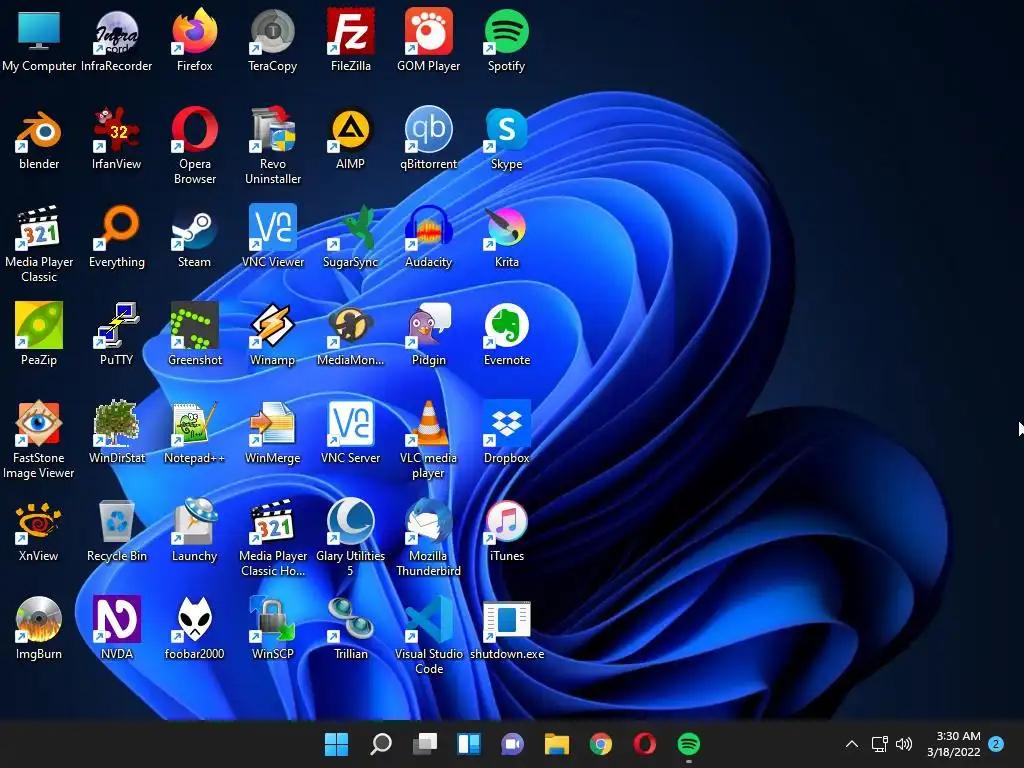1024x768 pixels.
Task: Open taskbar Search magnifier
Action: [381, 744]
